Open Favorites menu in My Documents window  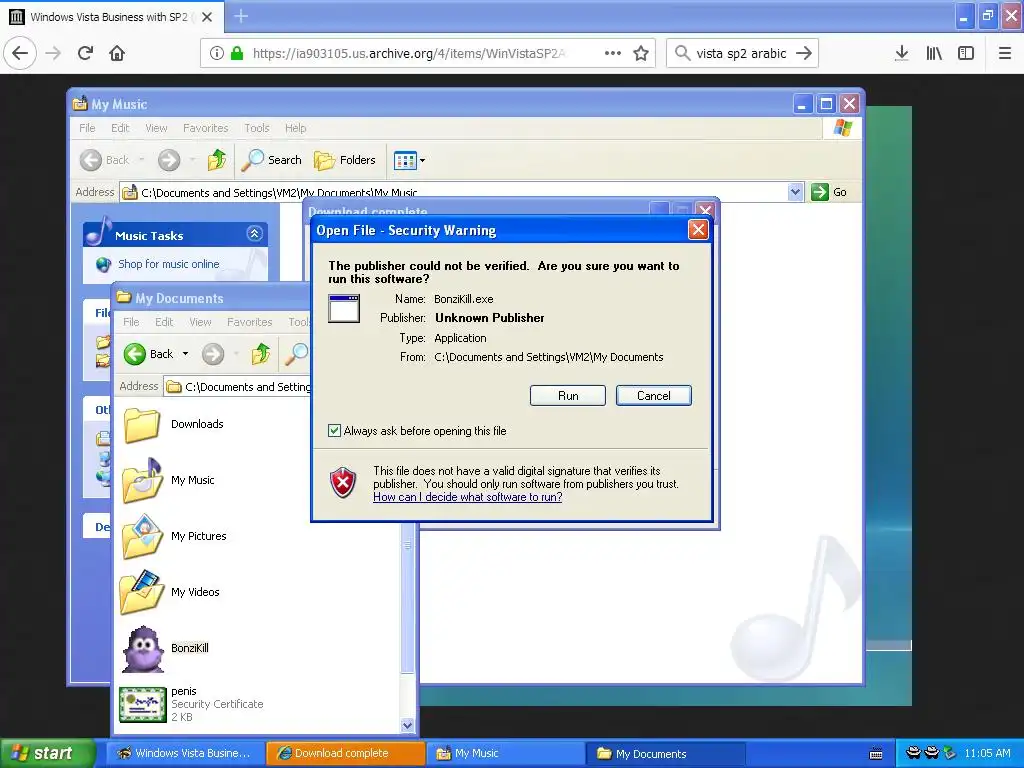[x=249, y=322]
